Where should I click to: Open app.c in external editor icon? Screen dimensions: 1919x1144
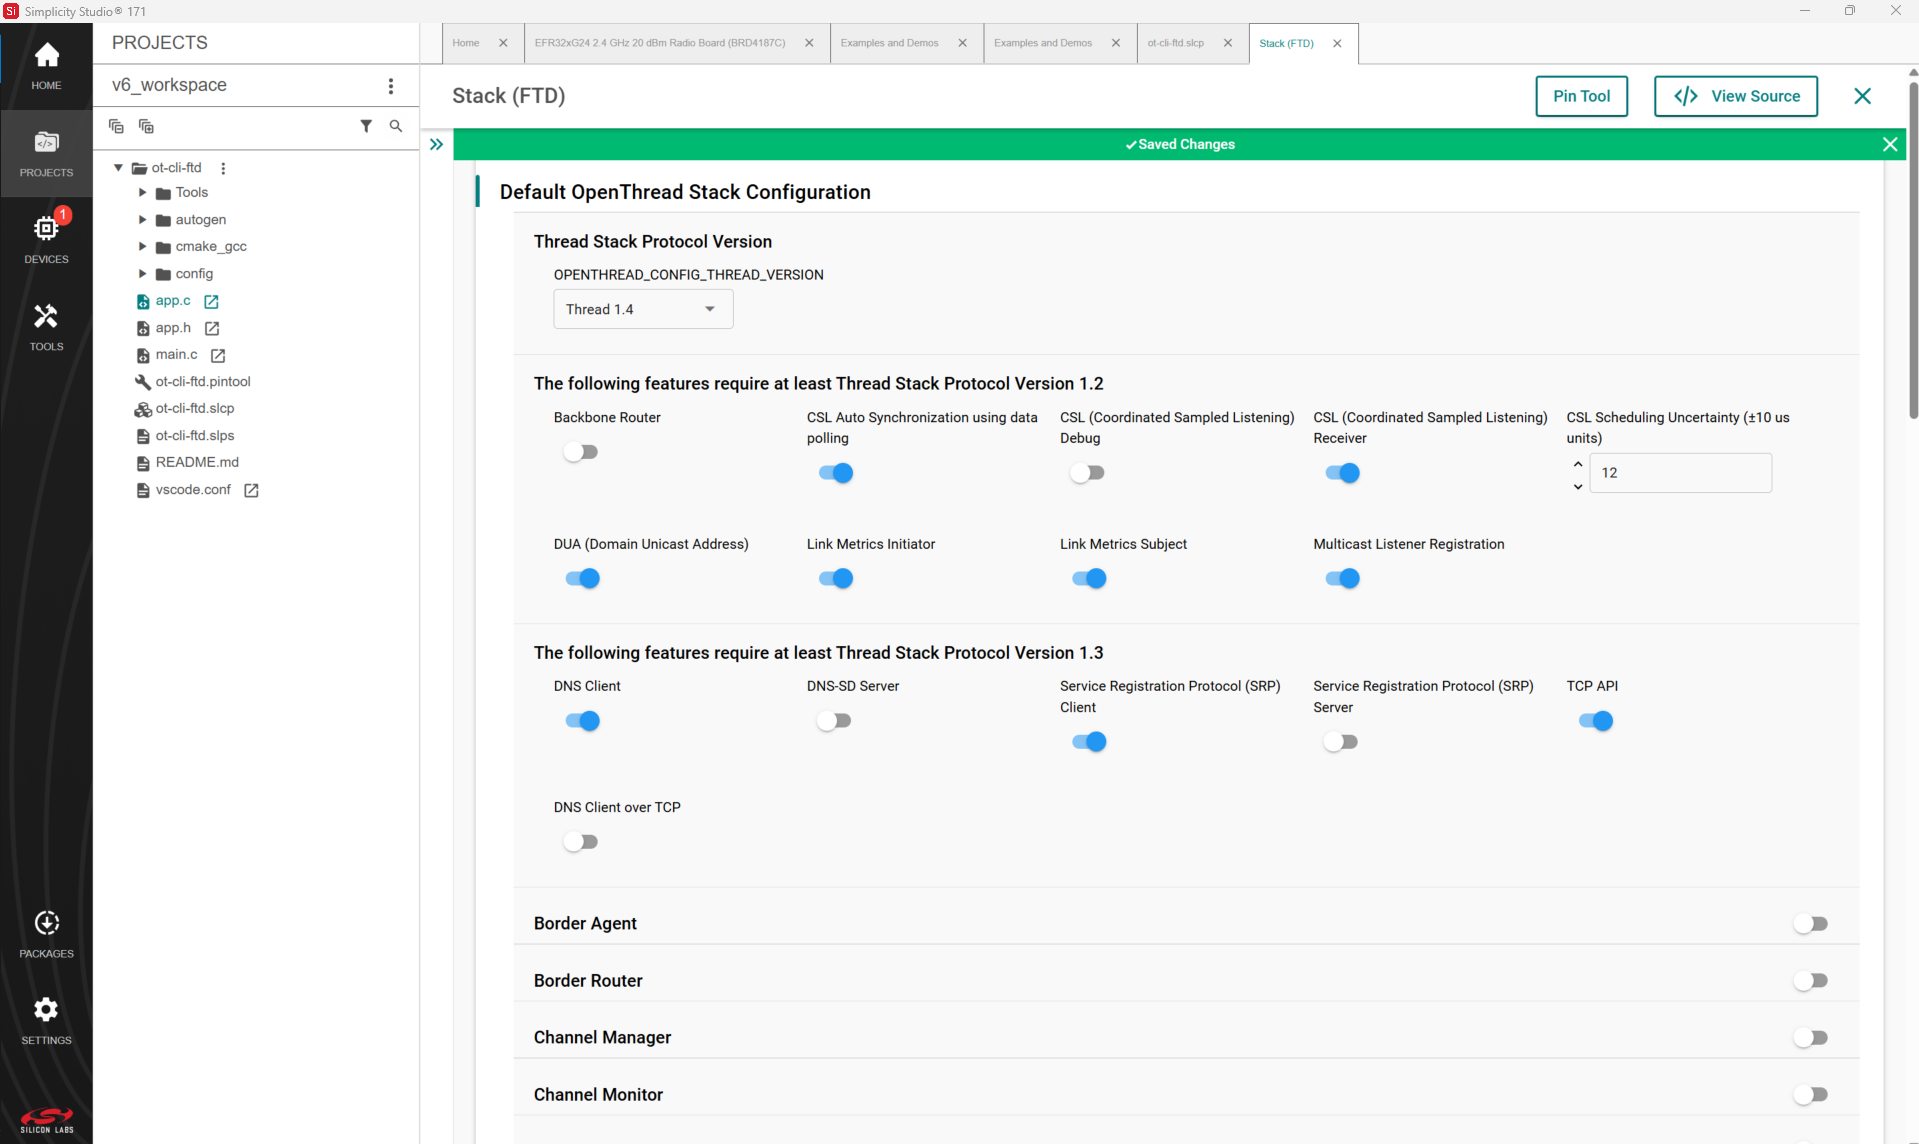(211, 301)
